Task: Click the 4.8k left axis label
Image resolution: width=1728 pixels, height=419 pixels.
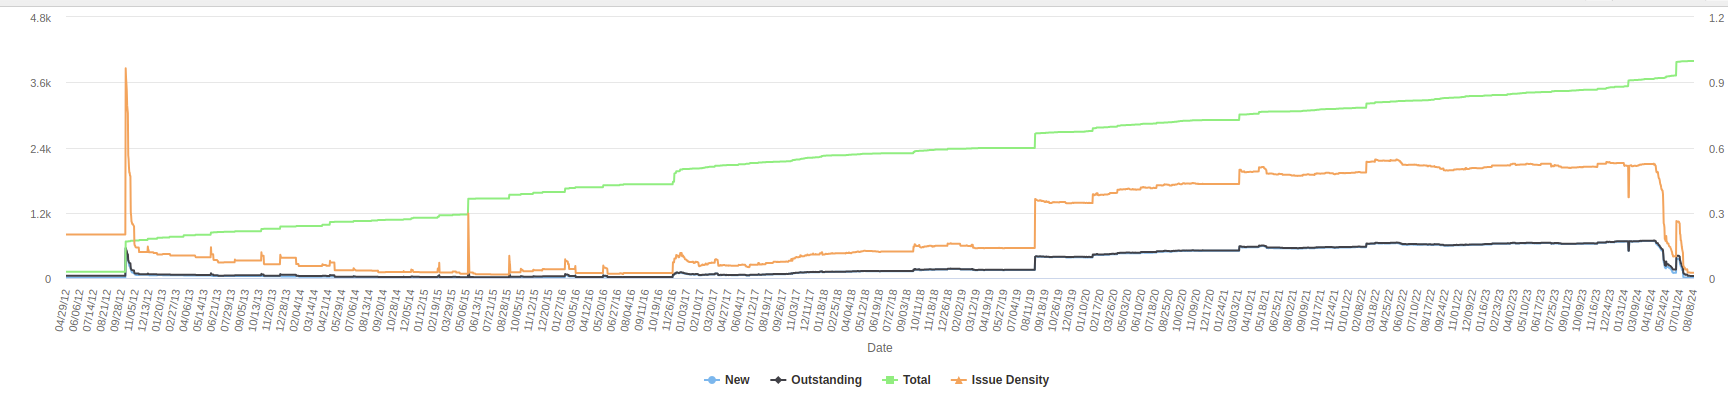Action: tap(41, 18)
